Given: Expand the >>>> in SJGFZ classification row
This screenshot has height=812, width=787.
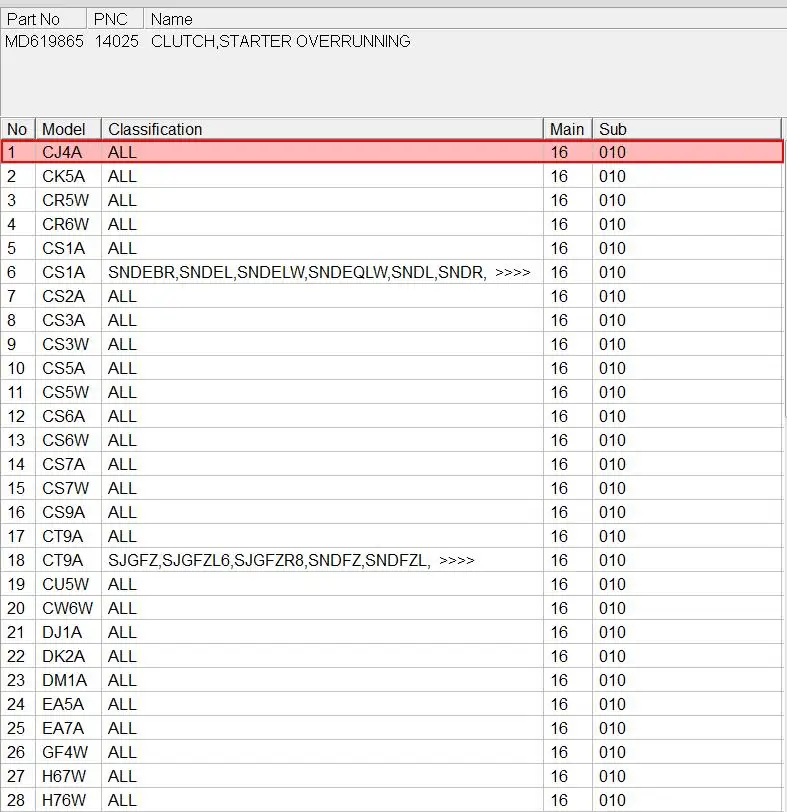Looking at the screenshot, I should [457, 560].
